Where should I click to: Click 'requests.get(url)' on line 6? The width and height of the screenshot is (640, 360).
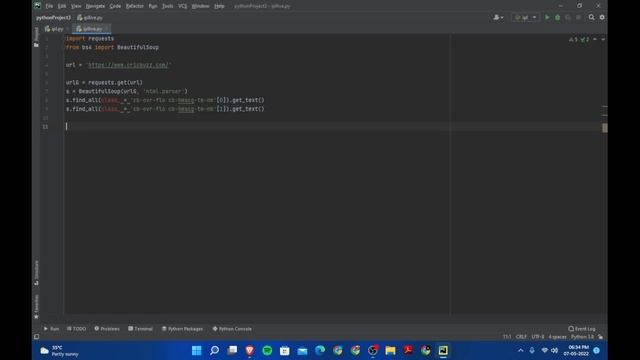click(116, 82)
